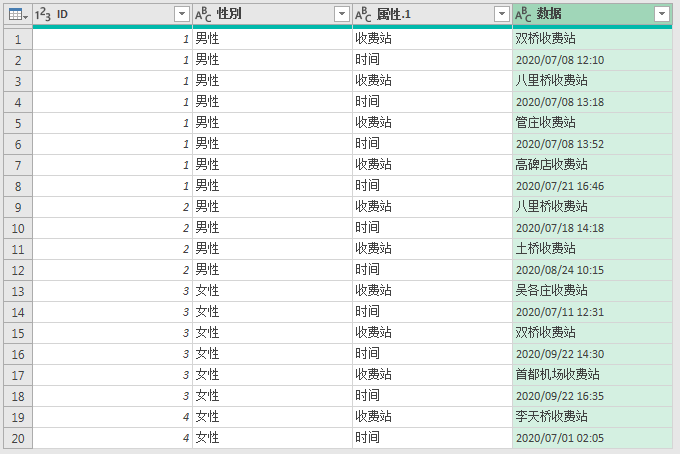This screenshot has height=454, width=680.
Task: Select row number 13
Action: [x=18, y=291]
